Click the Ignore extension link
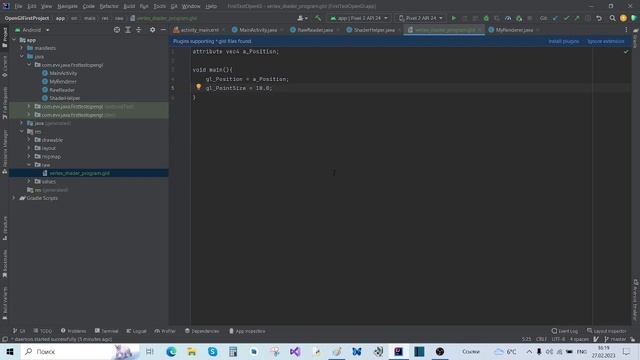The width and height of the screenshot is (640, 360). tap(606, 41)
